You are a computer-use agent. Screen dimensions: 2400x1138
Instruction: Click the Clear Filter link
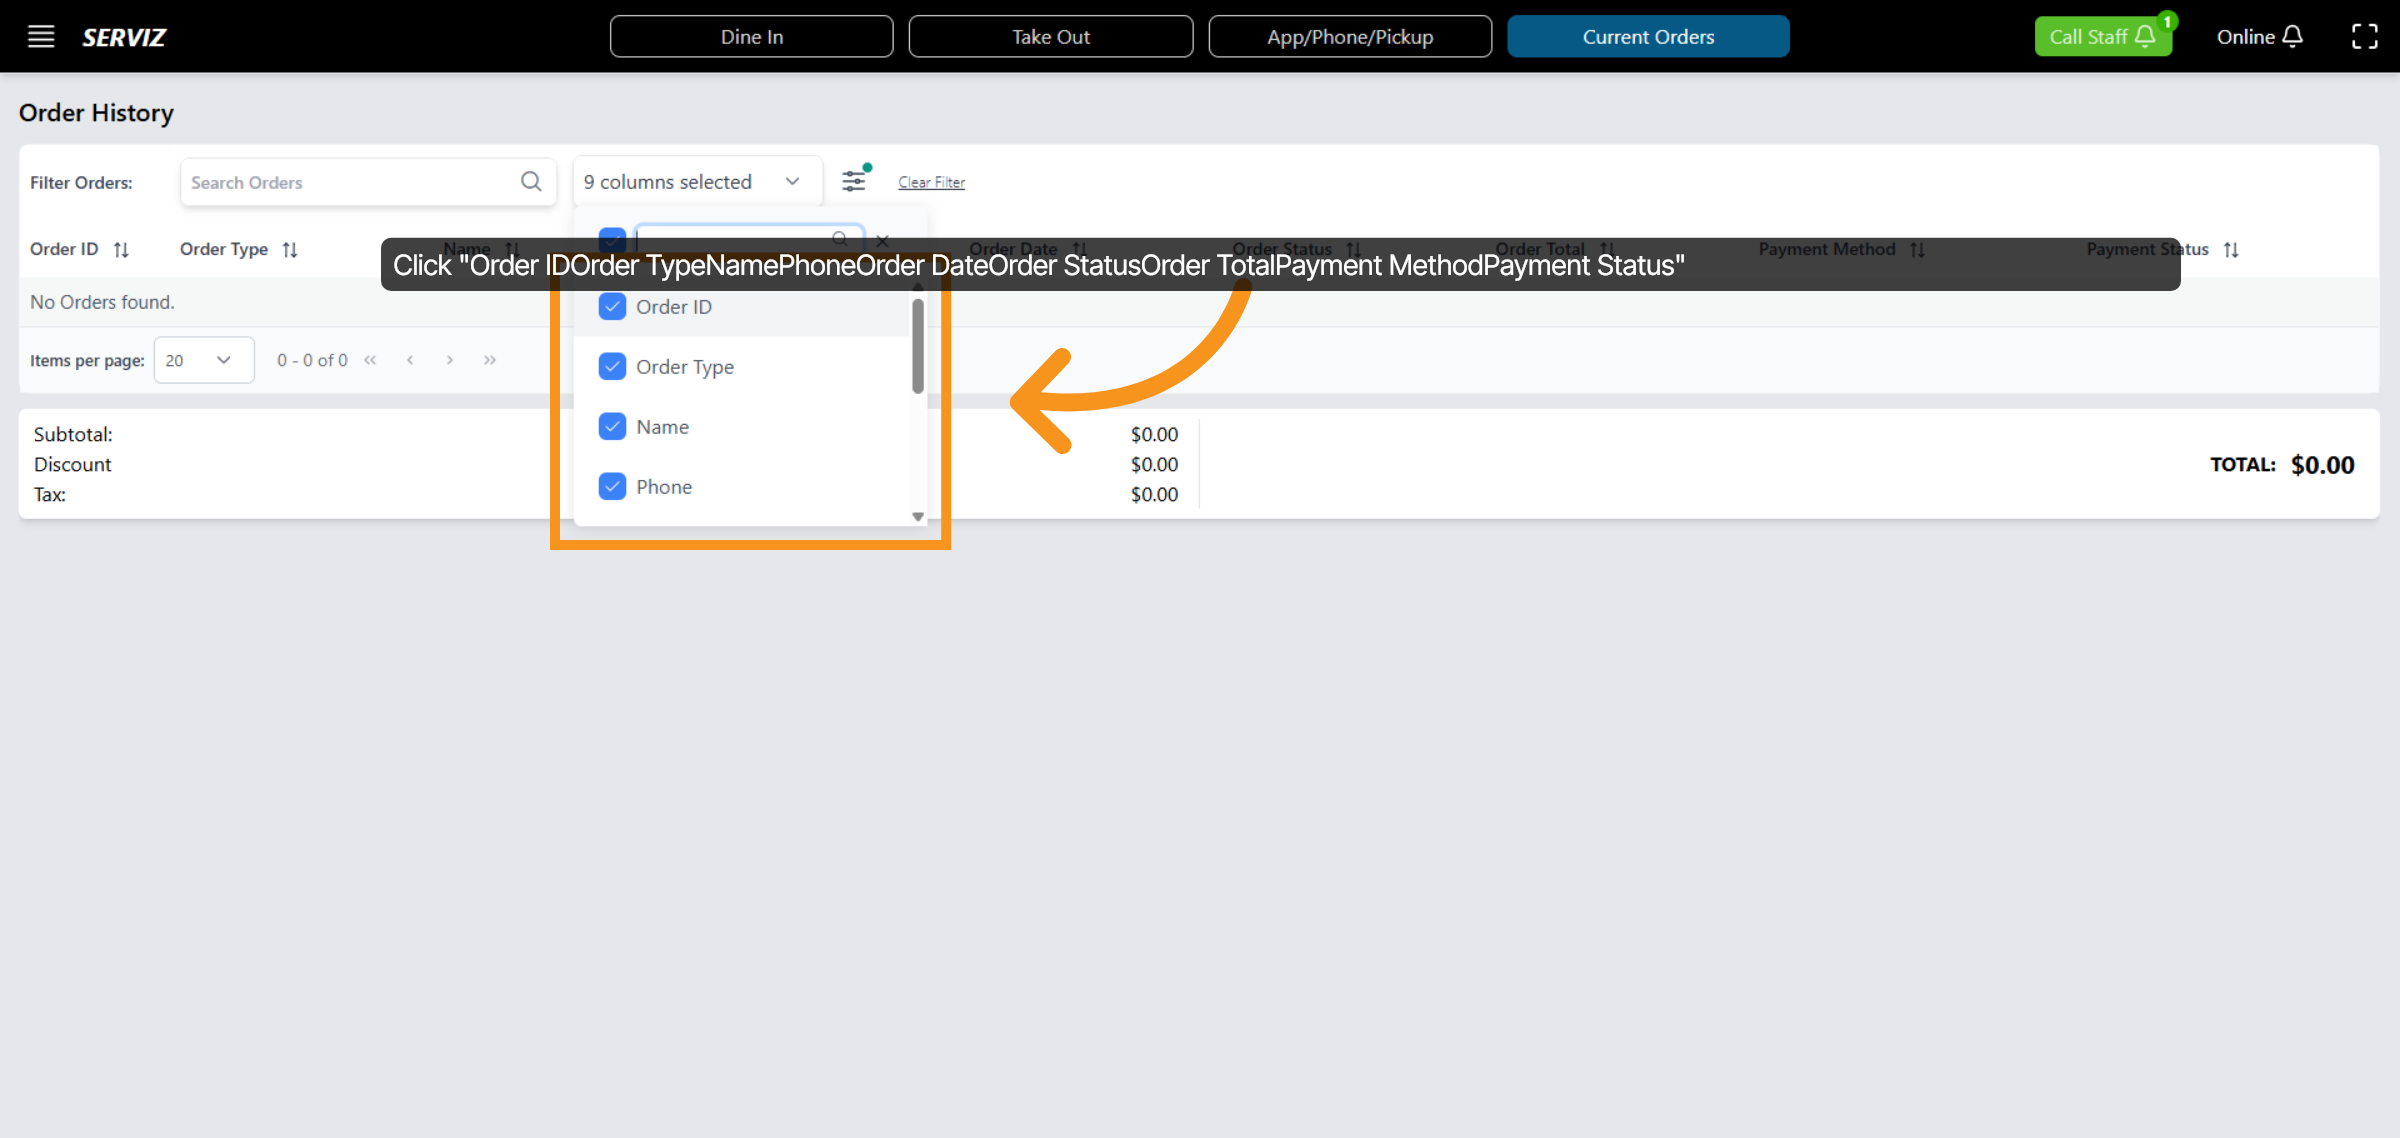click(x=930, y=182)
